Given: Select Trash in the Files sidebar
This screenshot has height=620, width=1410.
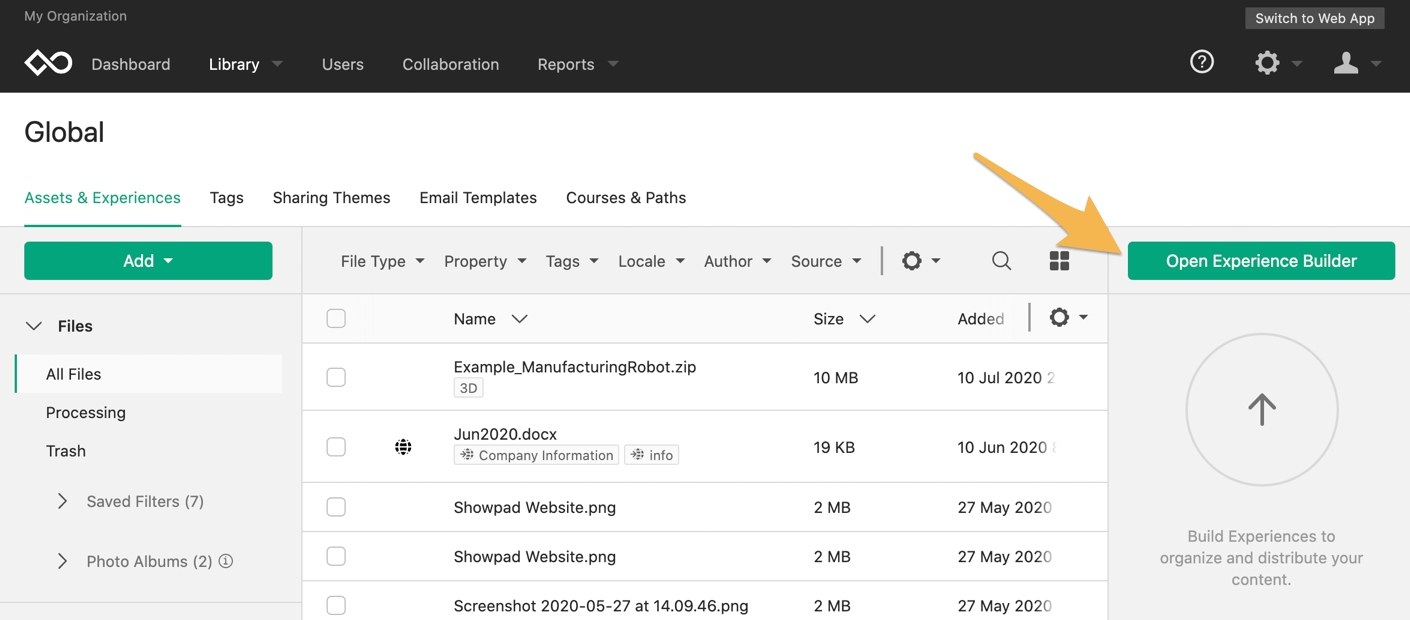Looking at the screenshot, I should (x=66, y=451).
